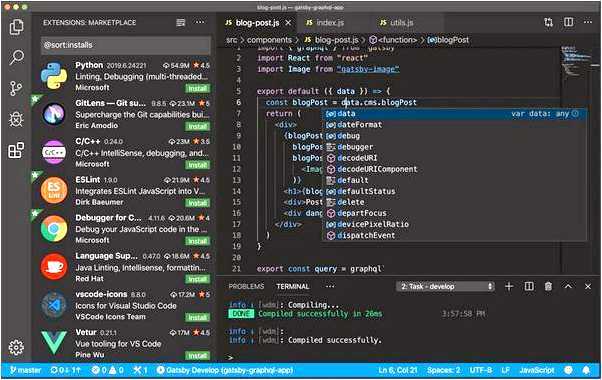
Task: Open the Manage gear icon
Action: click(16, 347)
